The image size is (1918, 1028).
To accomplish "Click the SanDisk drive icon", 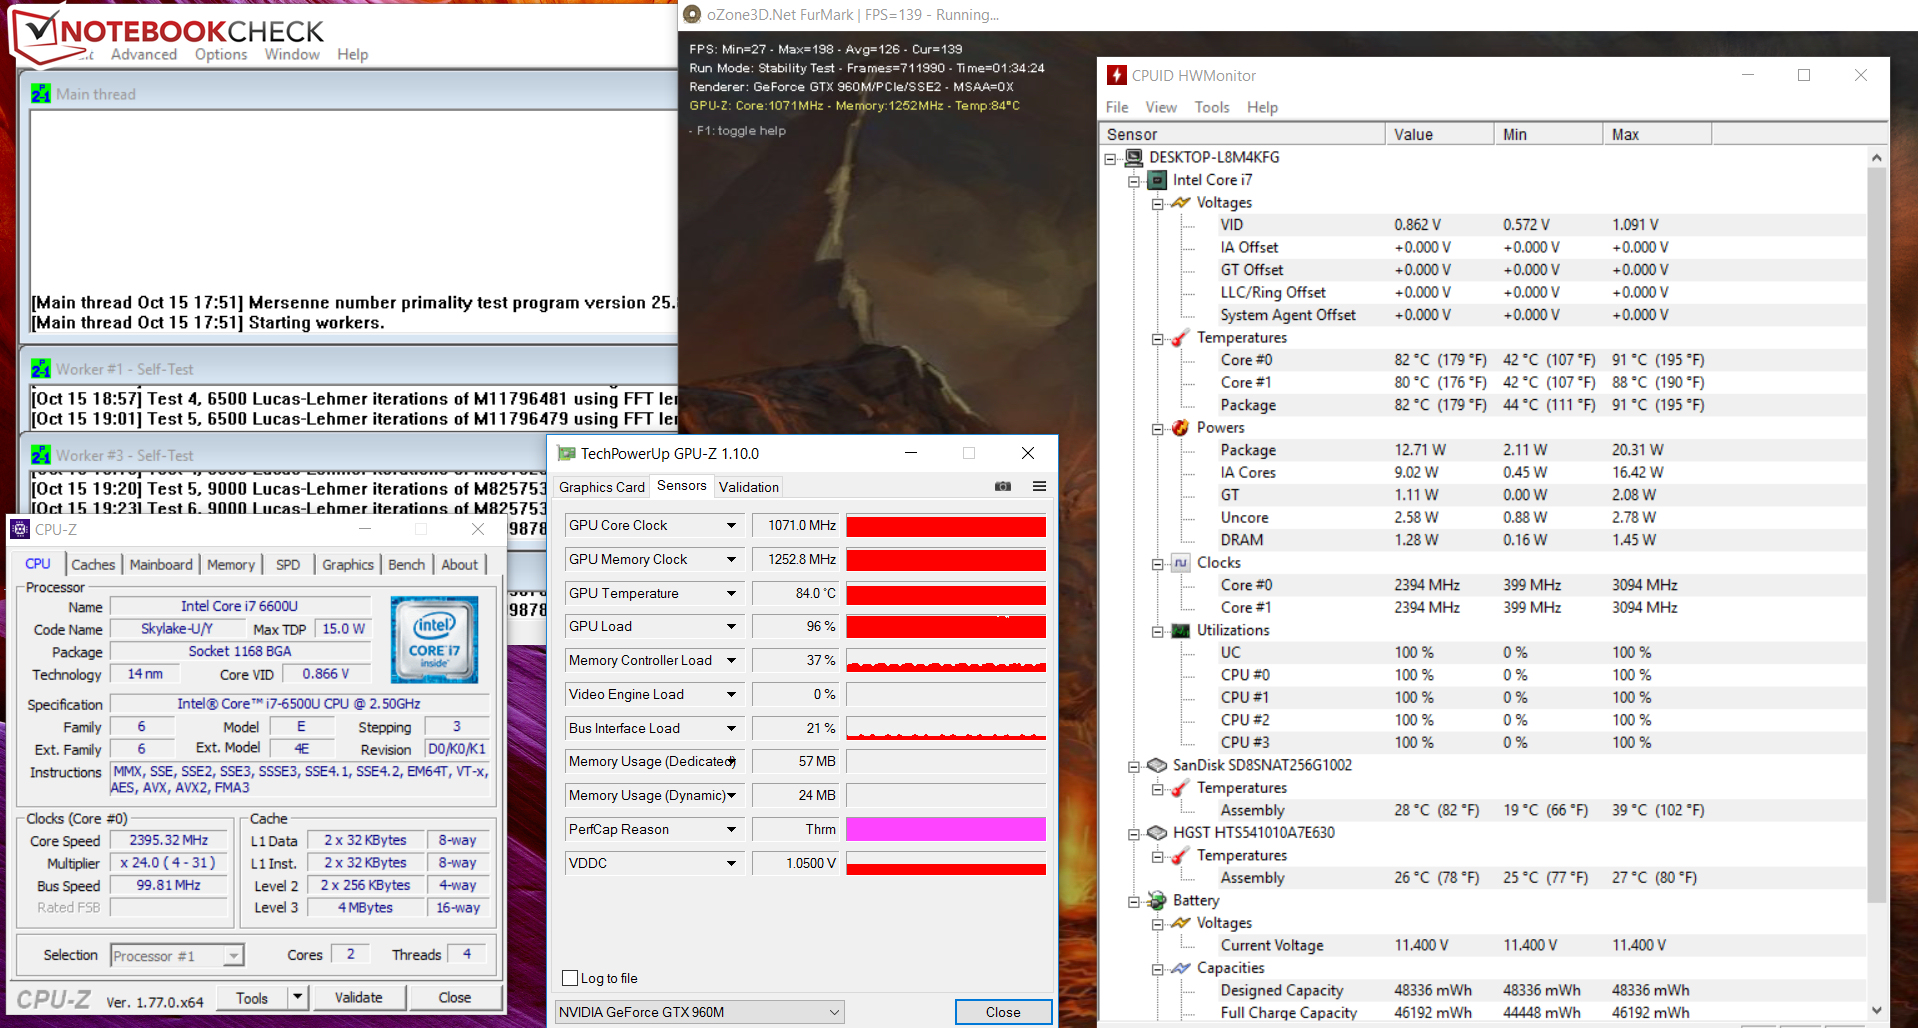I will click(1157, 765).
